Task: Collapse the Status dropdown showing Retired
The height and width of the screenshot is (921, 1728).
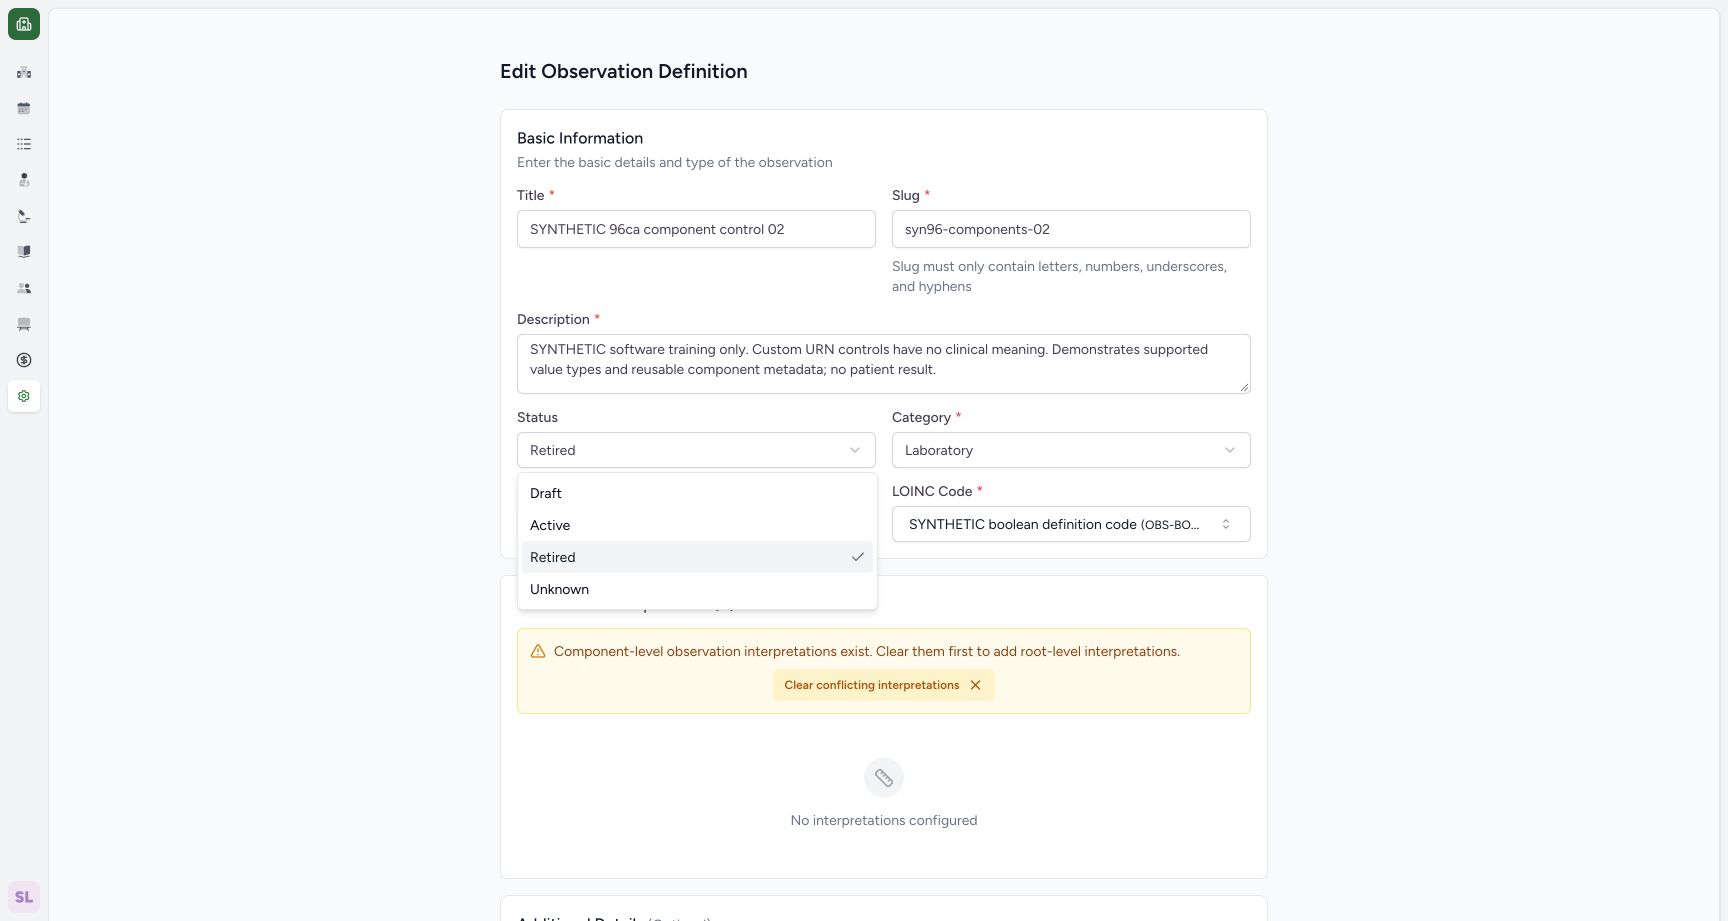Action: click(696, 450)
